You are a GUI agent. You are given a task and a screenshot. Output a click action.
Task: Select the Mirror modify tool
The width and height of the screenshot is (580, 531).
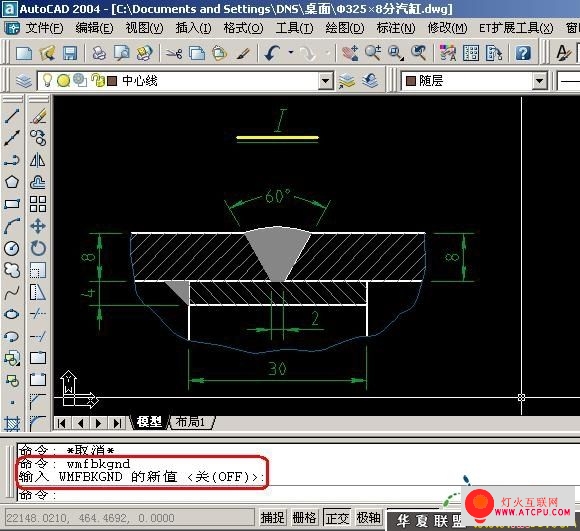(x=38, y=160)
